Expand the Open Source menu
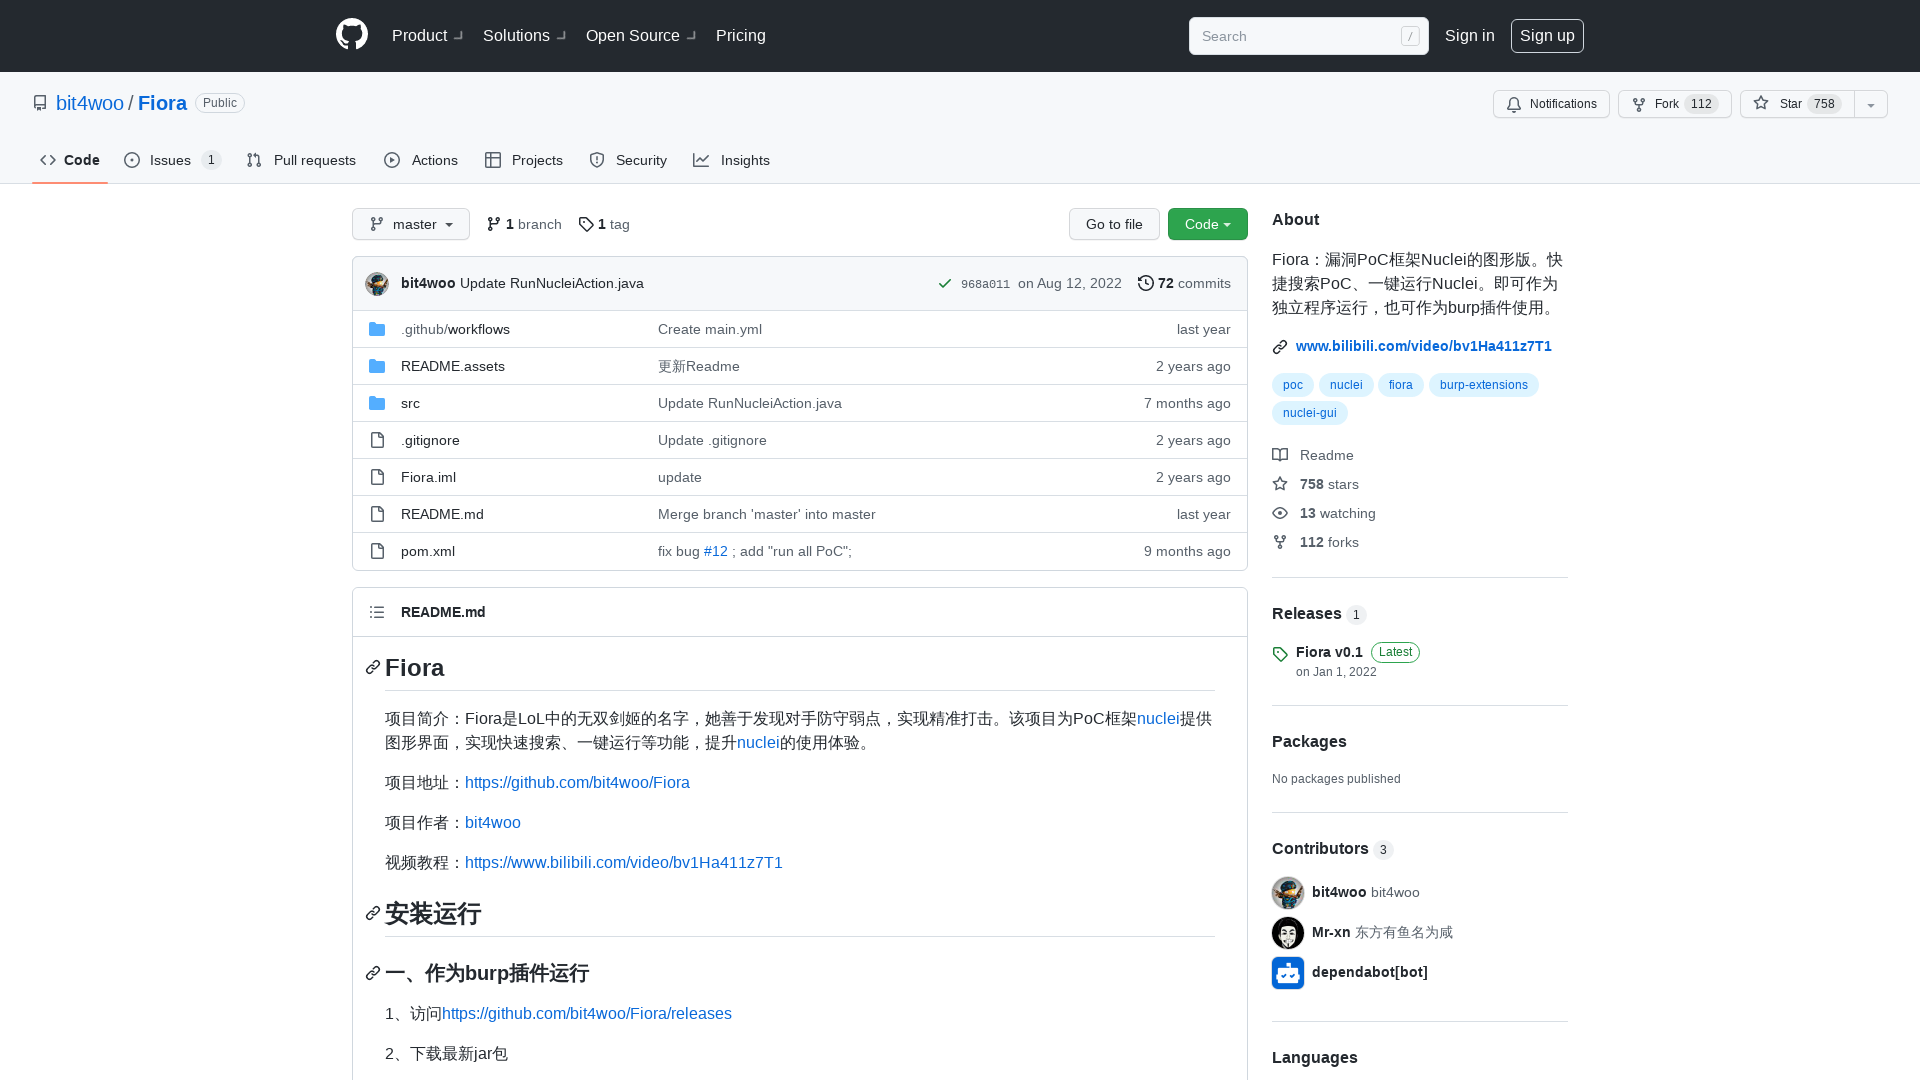The width and height of the screenshot is (1920, 1080). 640,35
